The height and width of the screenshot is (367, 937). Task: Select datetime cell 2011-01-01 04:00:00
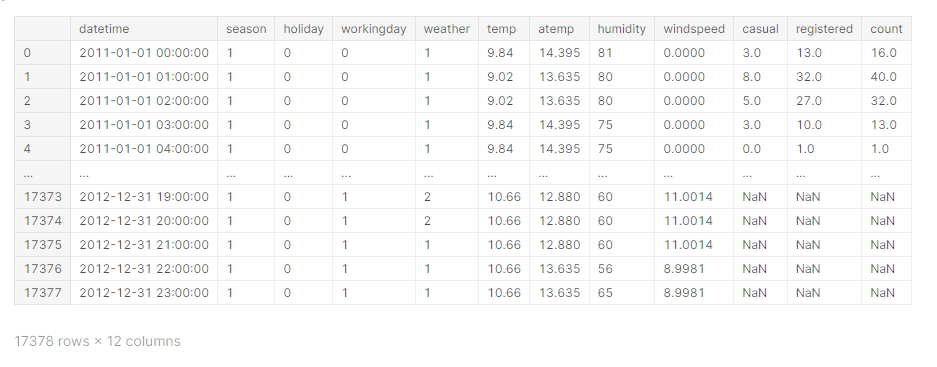[144, 148]
